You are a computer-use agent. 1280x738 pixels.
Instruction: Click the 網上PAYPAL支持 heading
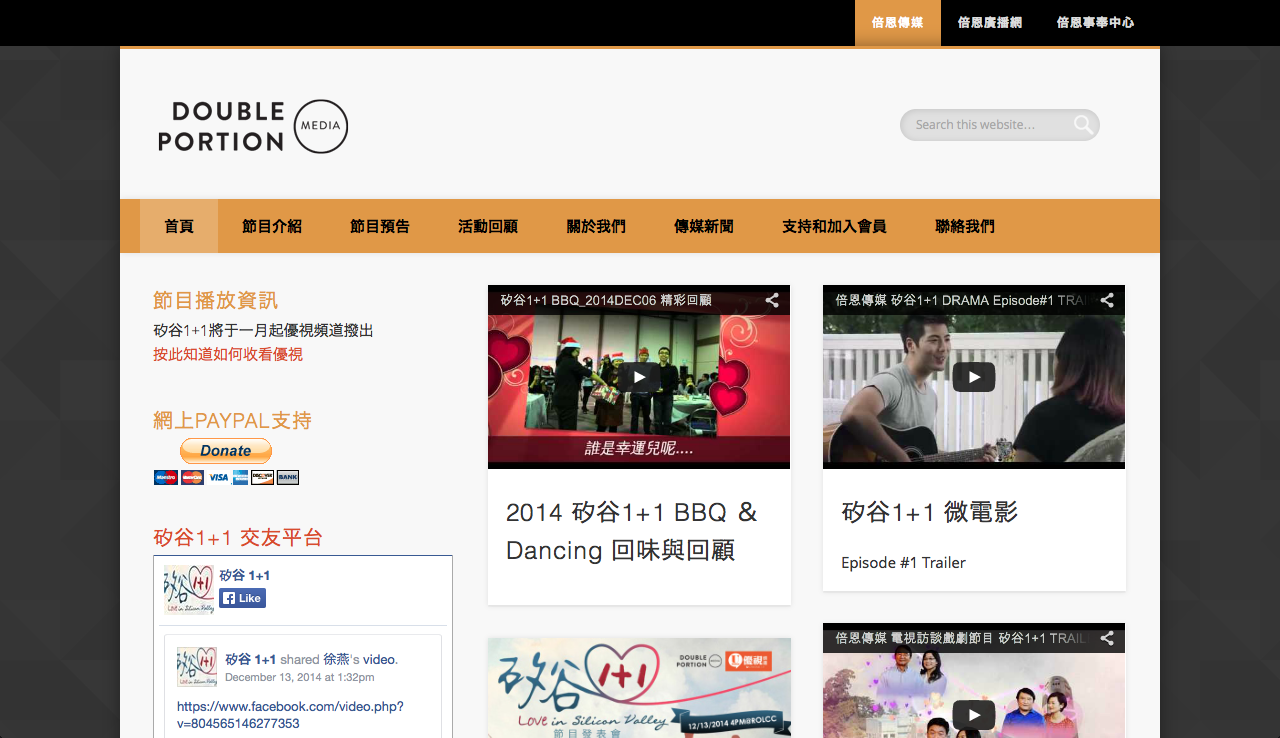[x=233, y=420]
